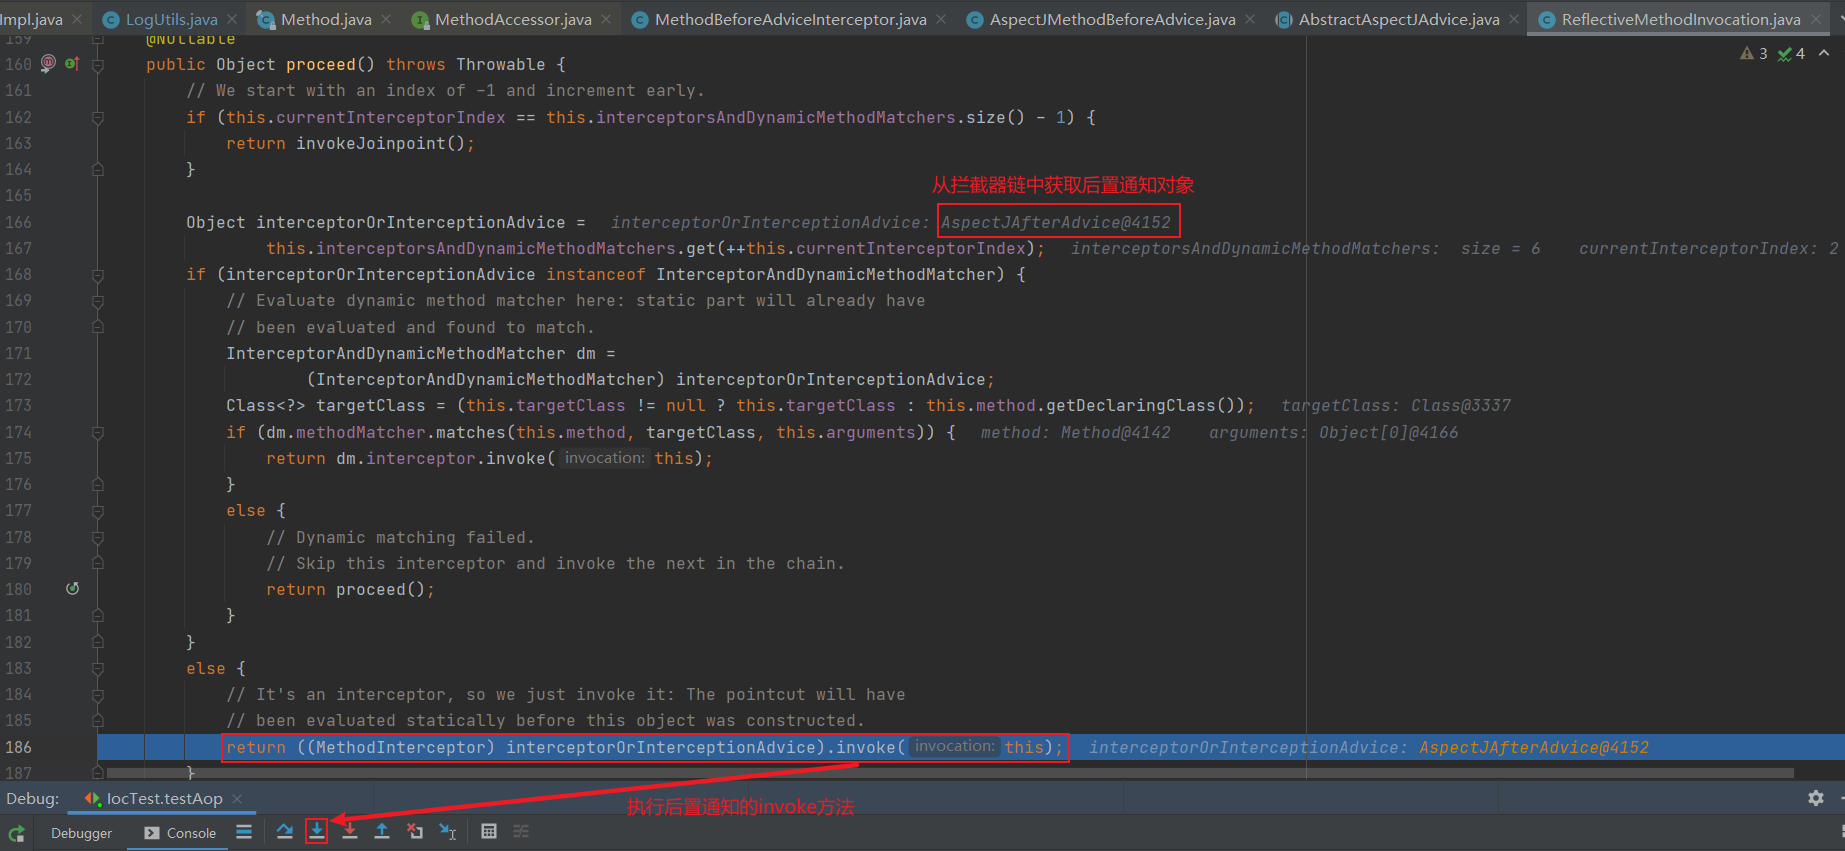Click line number 186 in the gutter
This screenshot has width=1845, height=851.
tap(19, 747)
